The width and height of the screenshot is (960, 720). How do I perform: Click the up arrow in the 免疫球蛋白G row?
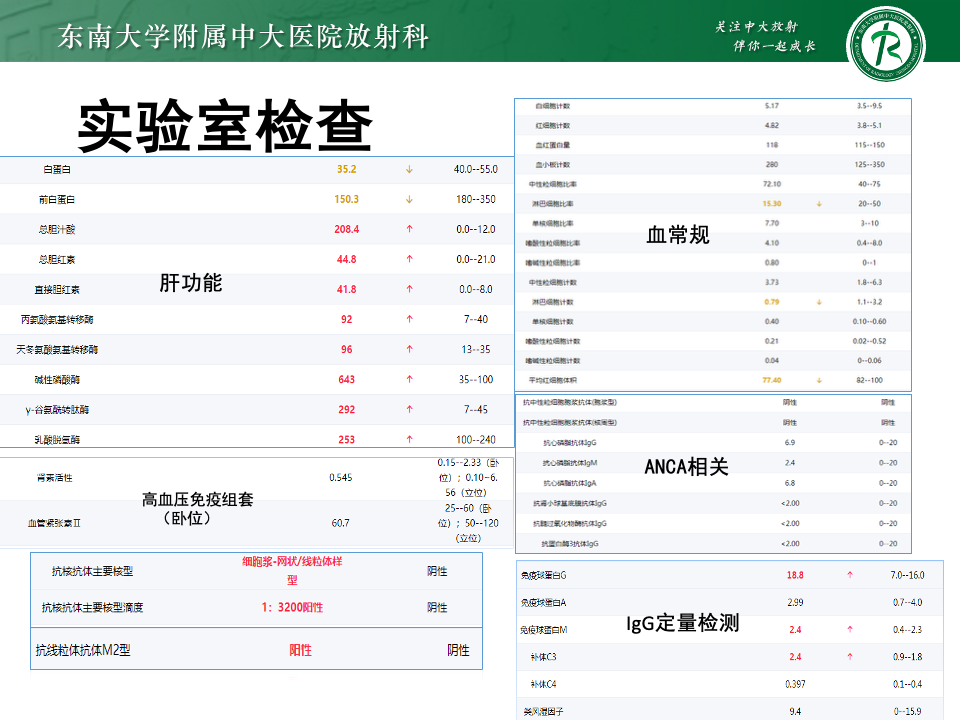point(850,575)
